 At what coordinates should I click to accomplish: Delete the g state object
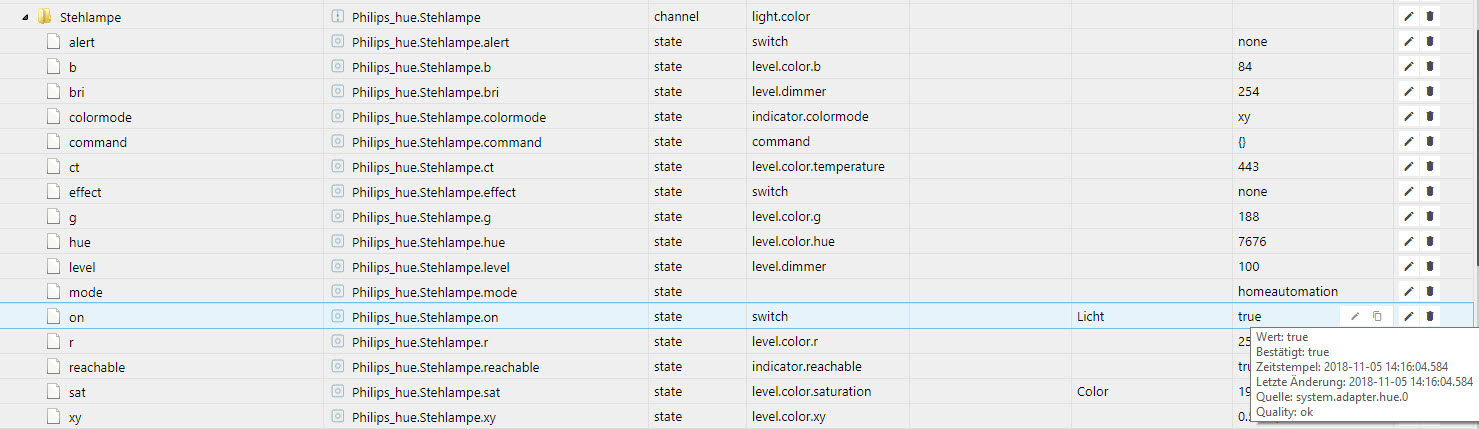(x=1430, y=217)
